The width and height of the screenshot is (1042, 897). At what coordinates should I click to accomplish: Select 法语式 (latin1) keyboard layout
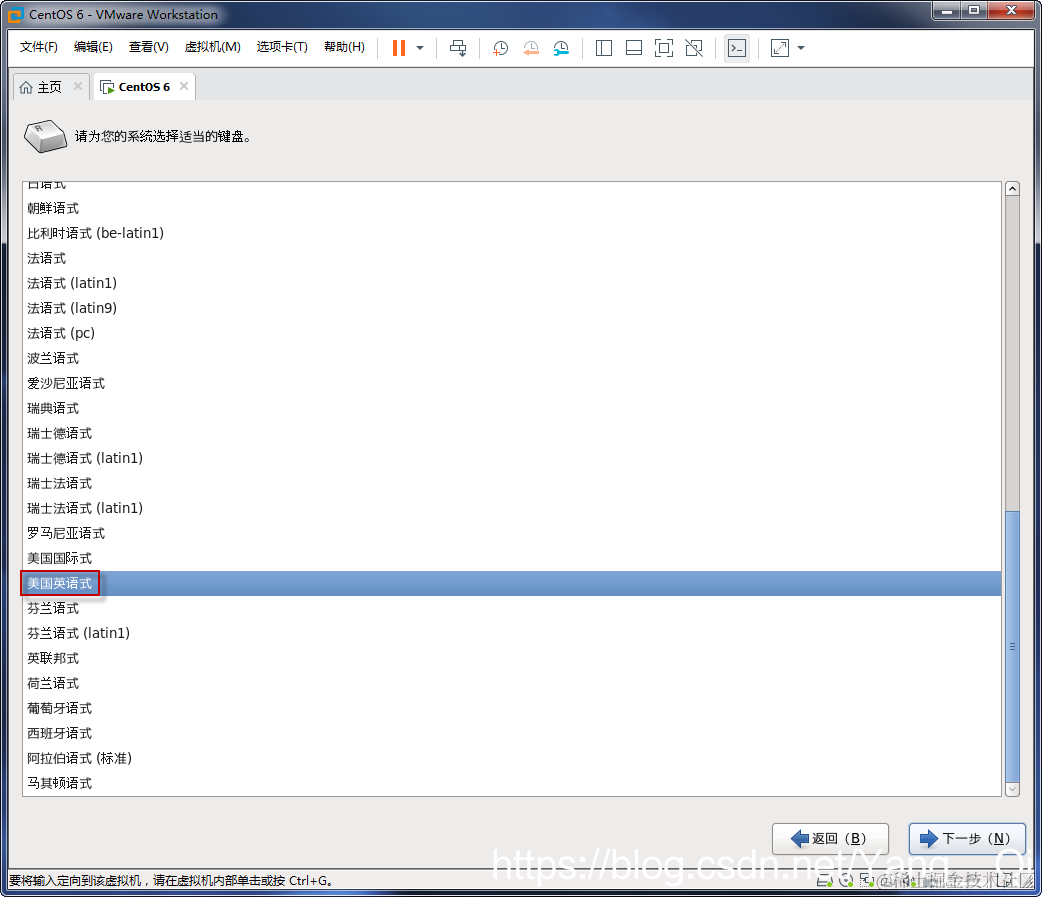(512, 283)
